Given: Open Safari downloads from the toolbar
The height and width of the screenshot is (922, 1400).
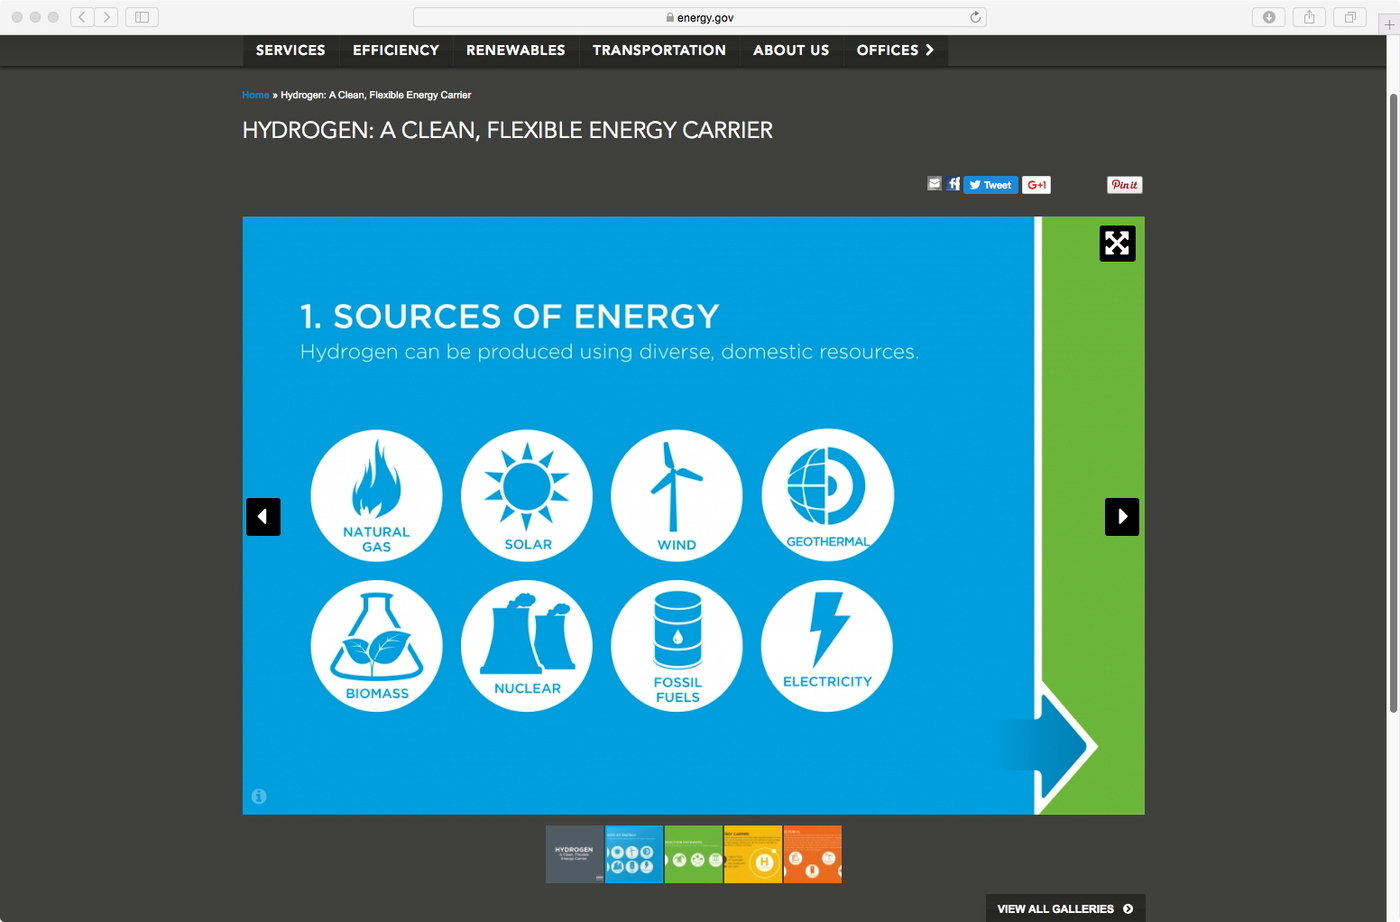Looking at the screenshot, I should point(1268,16).
